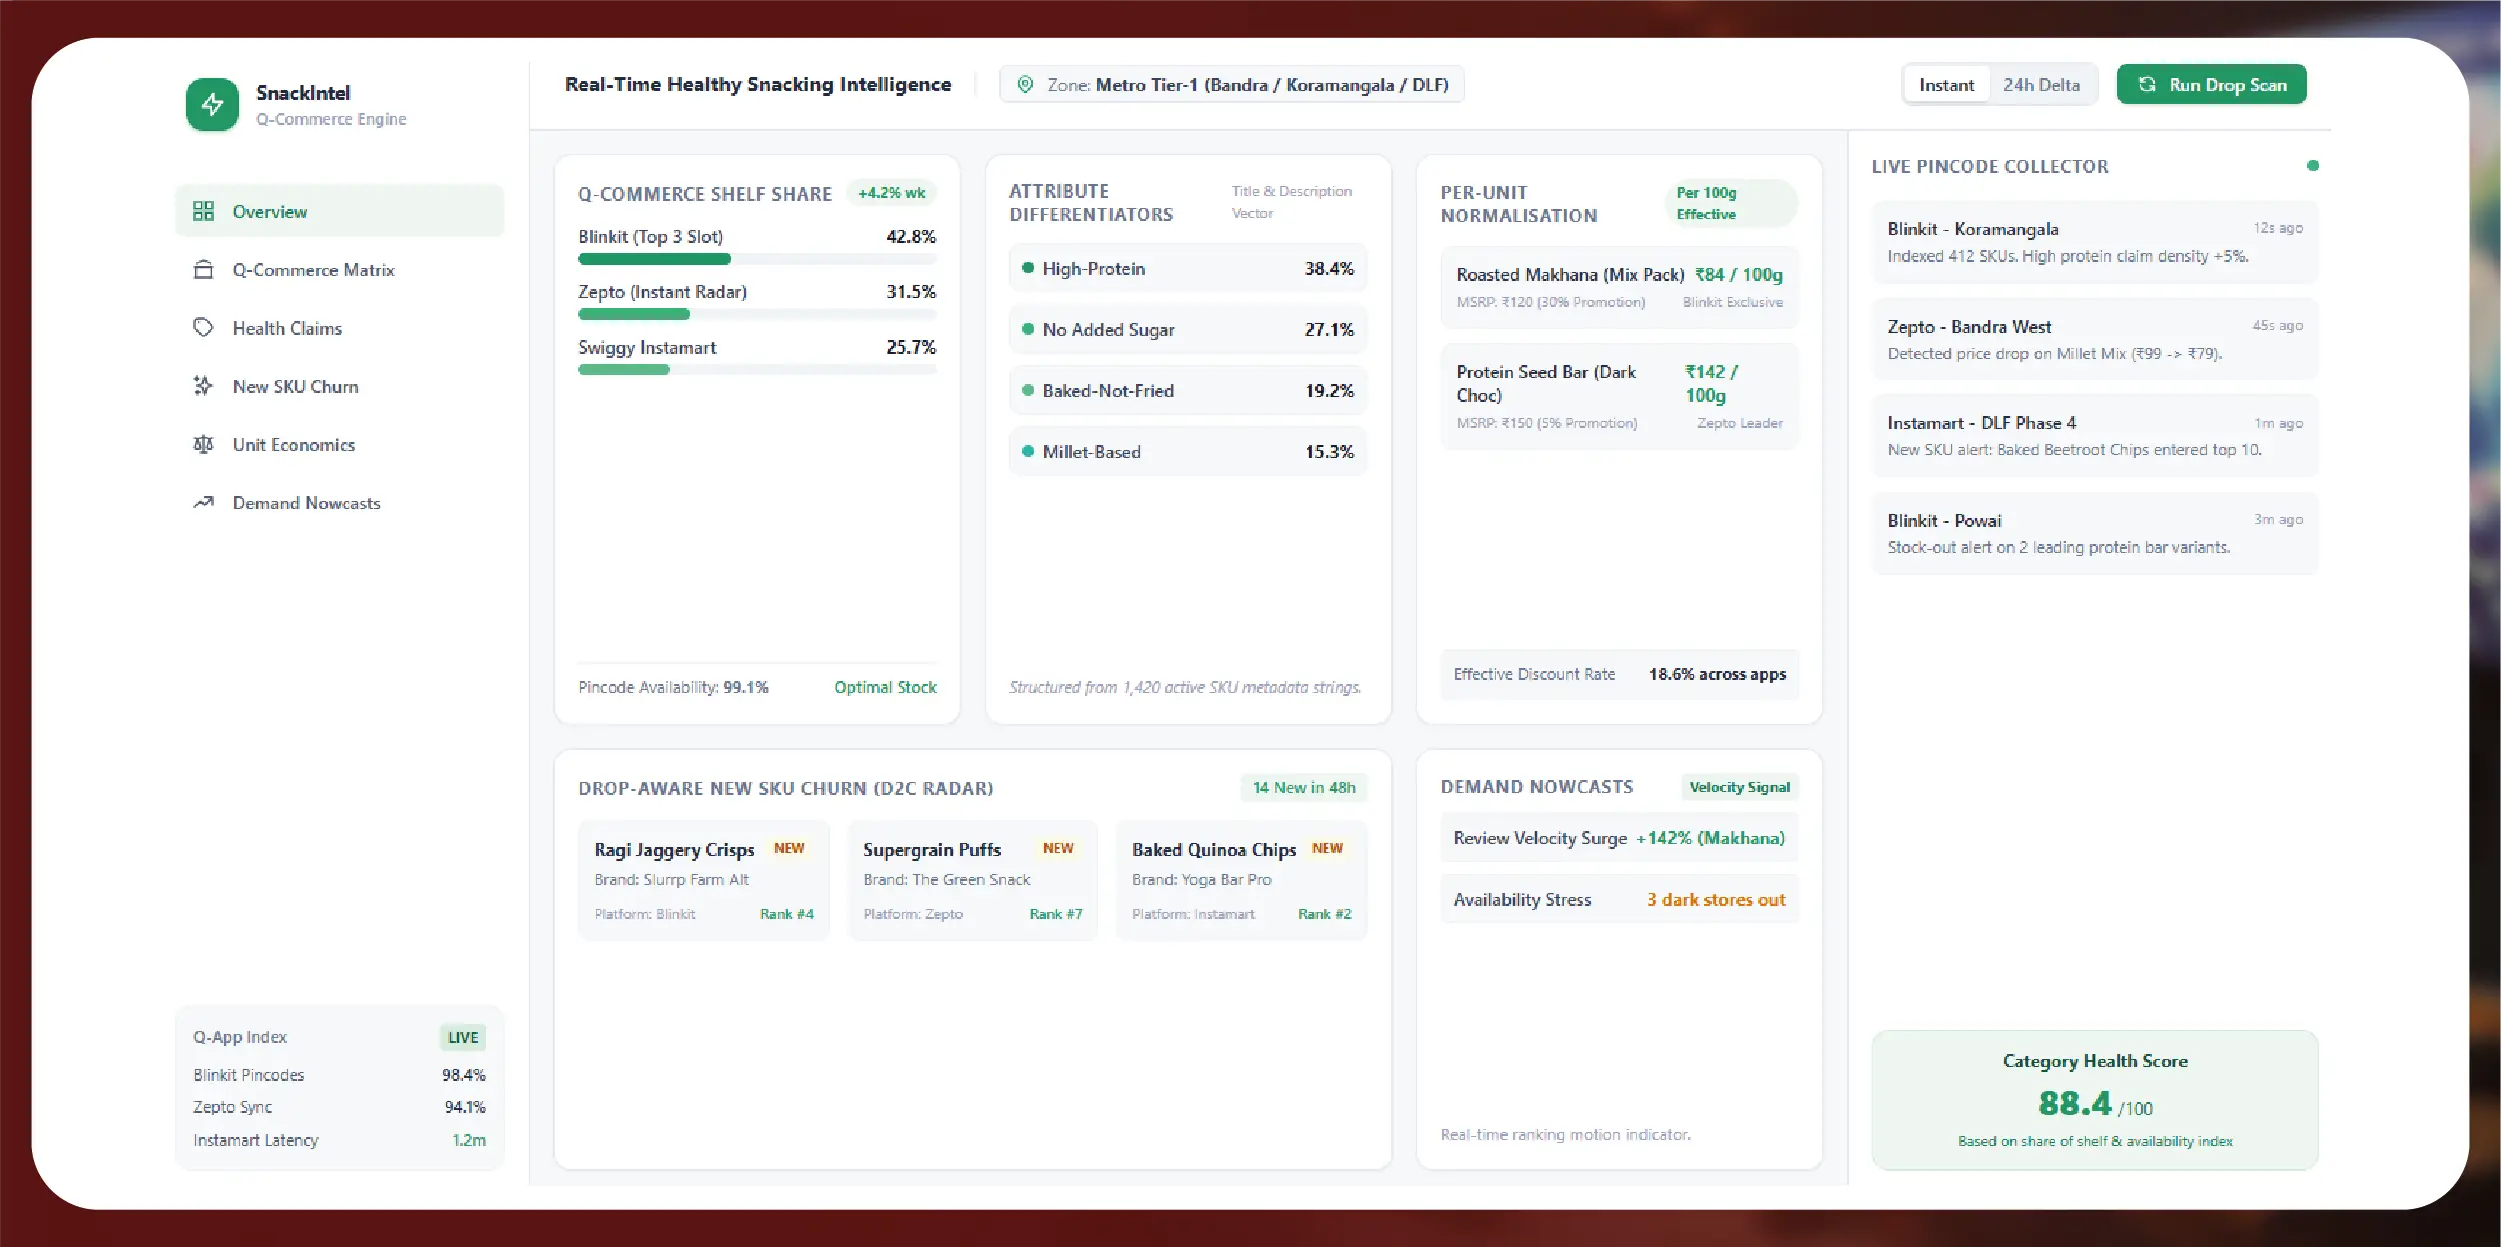Open the Zepto - Bandra West feed entry
Viewport: 2501px width, 1248px height.
(2095, 339)
